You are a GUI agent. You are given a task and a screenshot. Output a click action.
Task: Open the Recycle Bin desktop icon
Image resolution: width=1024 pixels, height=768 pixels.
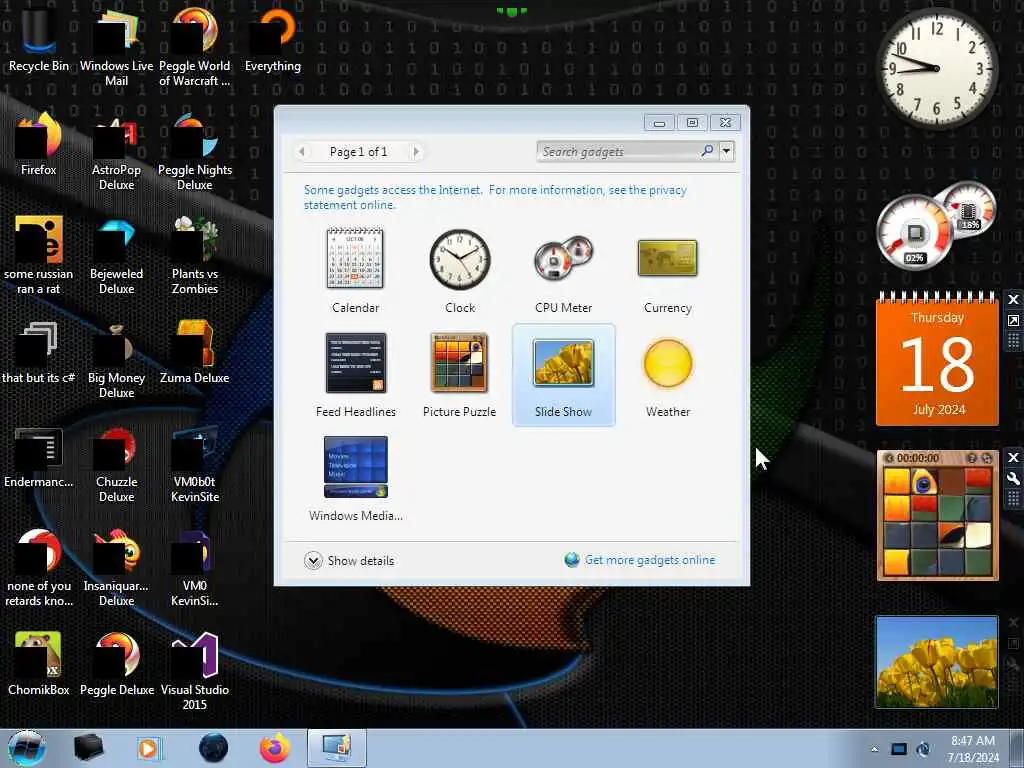click(x=39, y=39)
